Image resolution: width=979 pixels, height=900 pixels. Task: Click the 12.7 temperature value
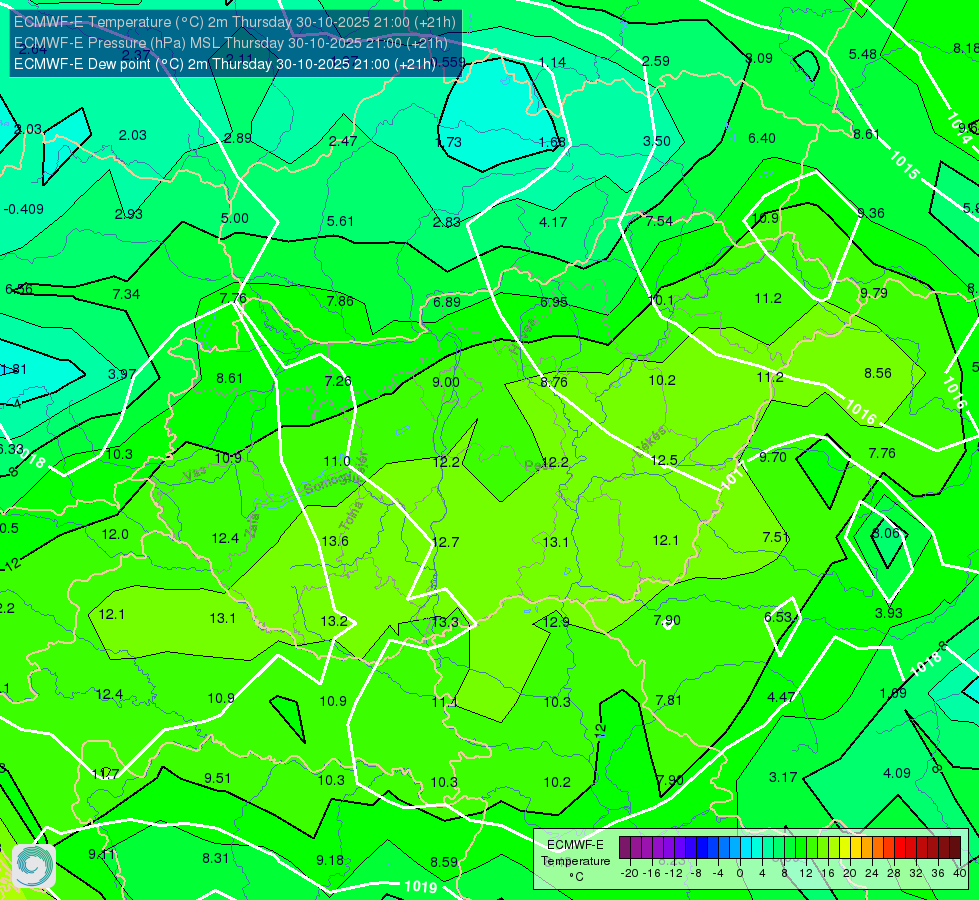tap(445, 542)
